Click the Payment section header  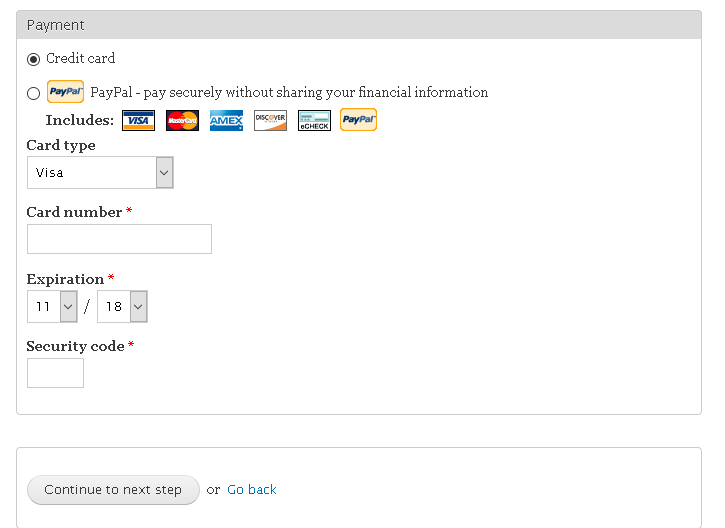[x=359, y=25]
